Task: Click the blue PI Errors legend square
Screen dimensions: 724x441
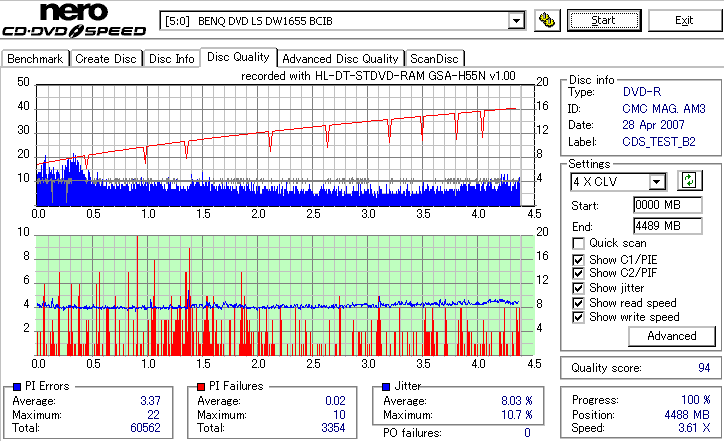Action: (x=17, y=387)
